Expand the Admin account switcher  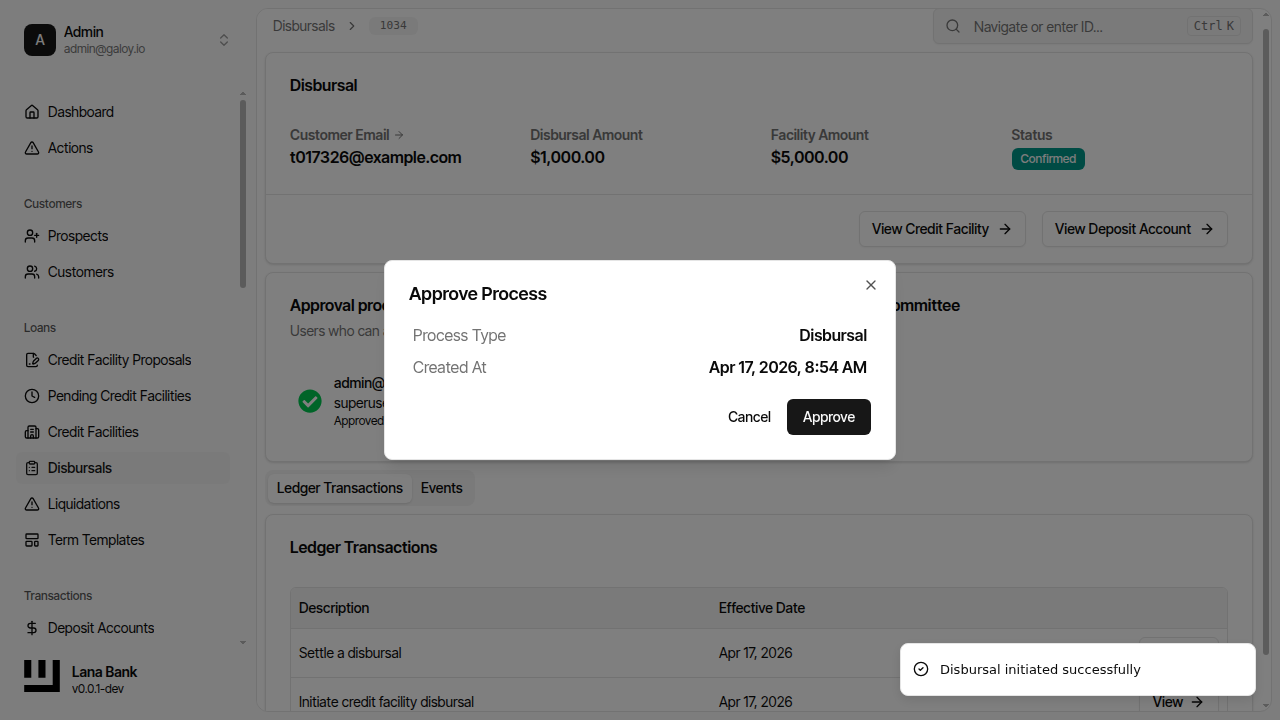pyautogui.click(x=224, y=40)
